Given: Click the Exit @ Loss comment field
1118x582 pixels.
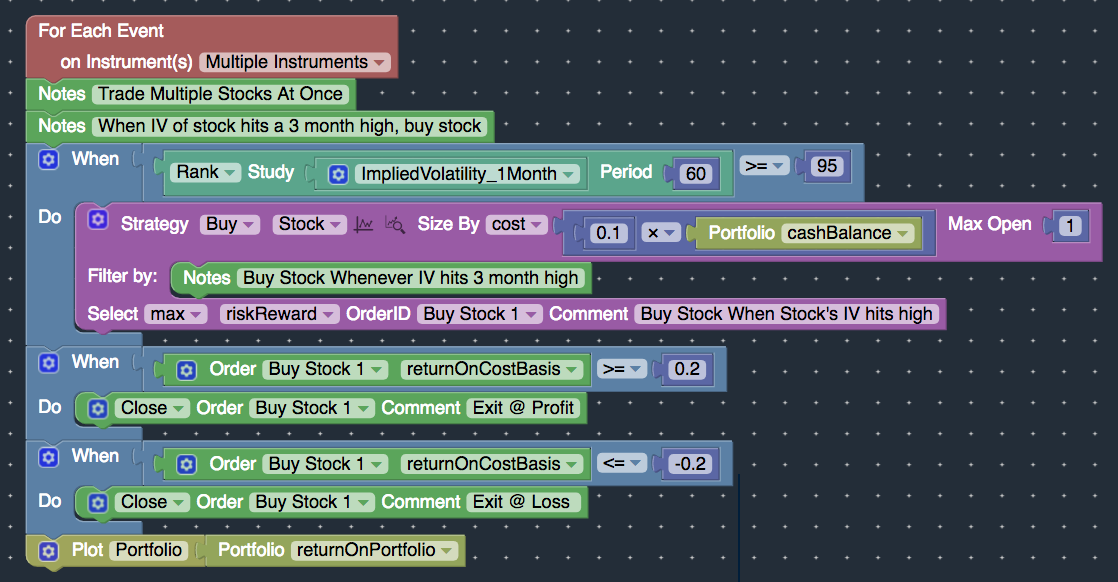Looking at the screenshot, I should tap(521, 502).
